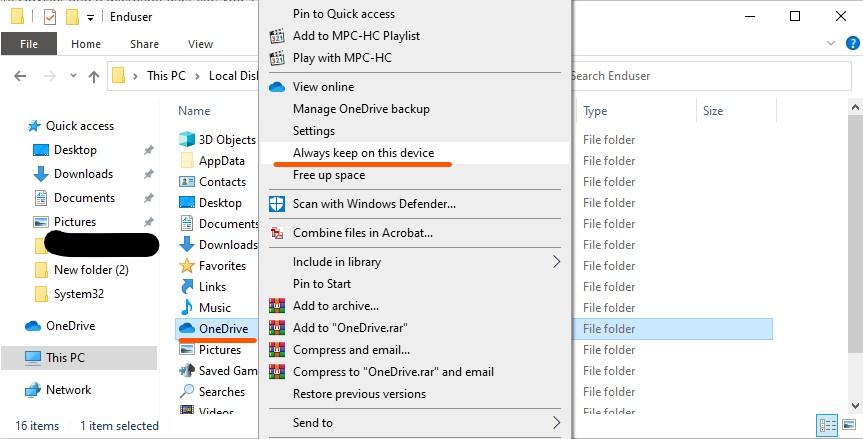
Task: Click WinRAR icon beside Compress and email
Action: point(277,350)
